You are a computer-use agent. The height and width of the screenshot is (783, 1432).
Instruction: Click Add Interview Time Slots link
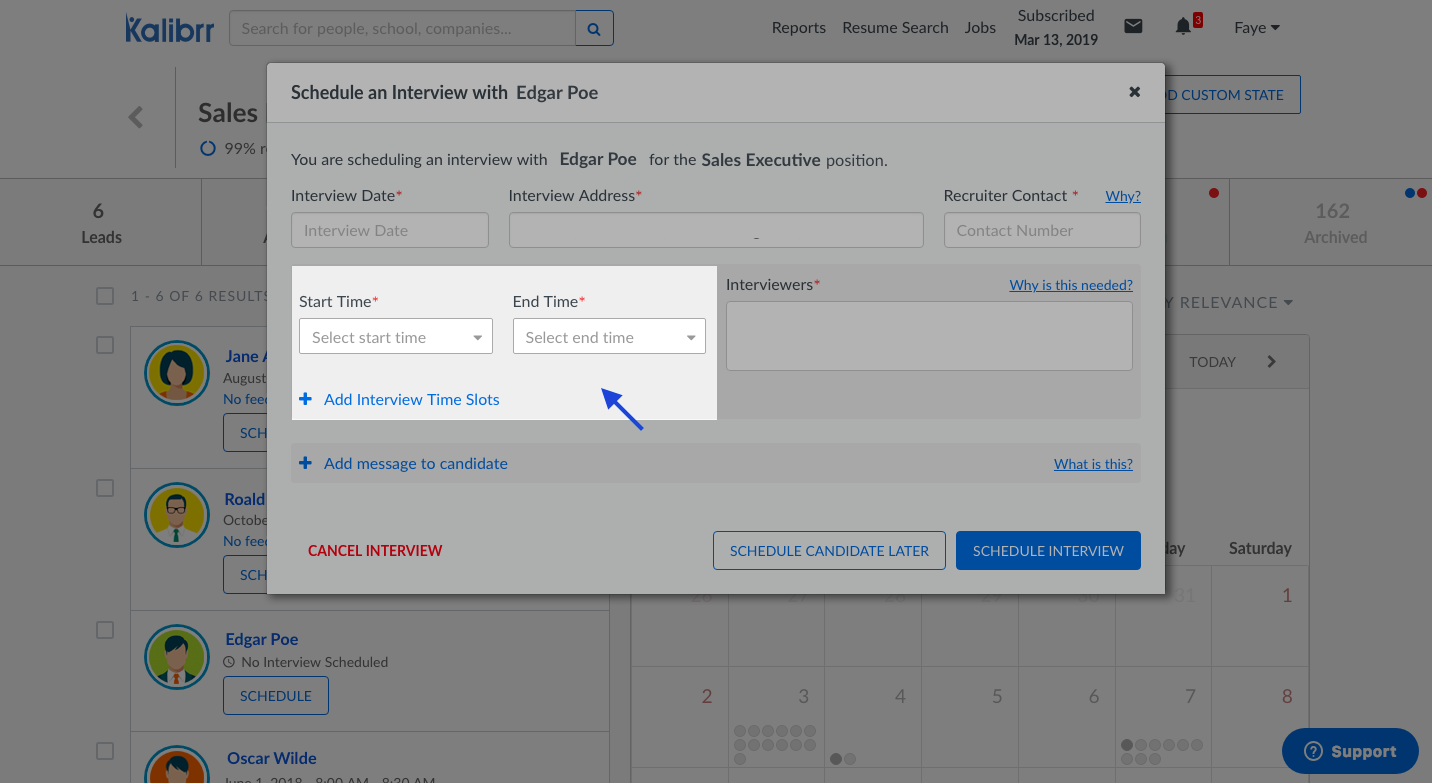pos(411,399)
